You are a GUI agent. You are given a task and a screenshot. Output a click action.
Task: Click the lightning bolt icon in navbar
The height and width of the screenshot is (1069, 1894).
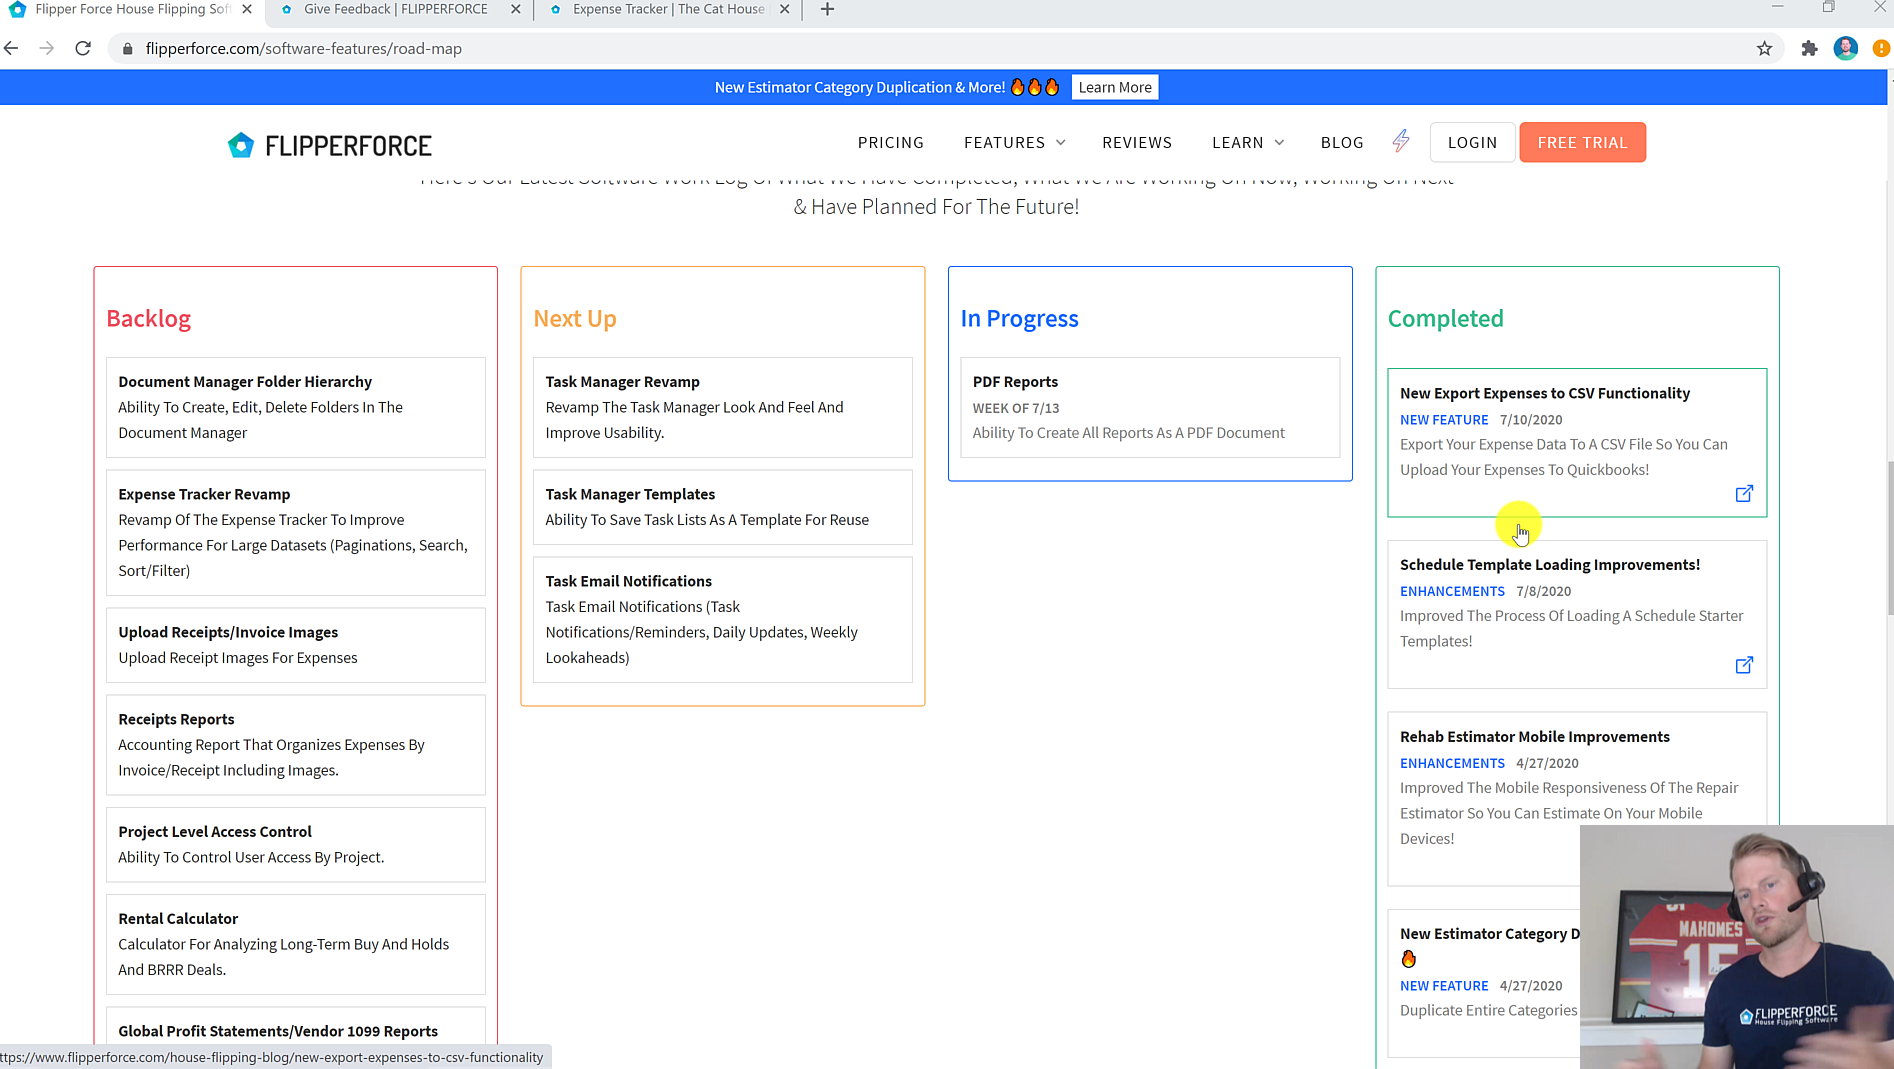1401,141
